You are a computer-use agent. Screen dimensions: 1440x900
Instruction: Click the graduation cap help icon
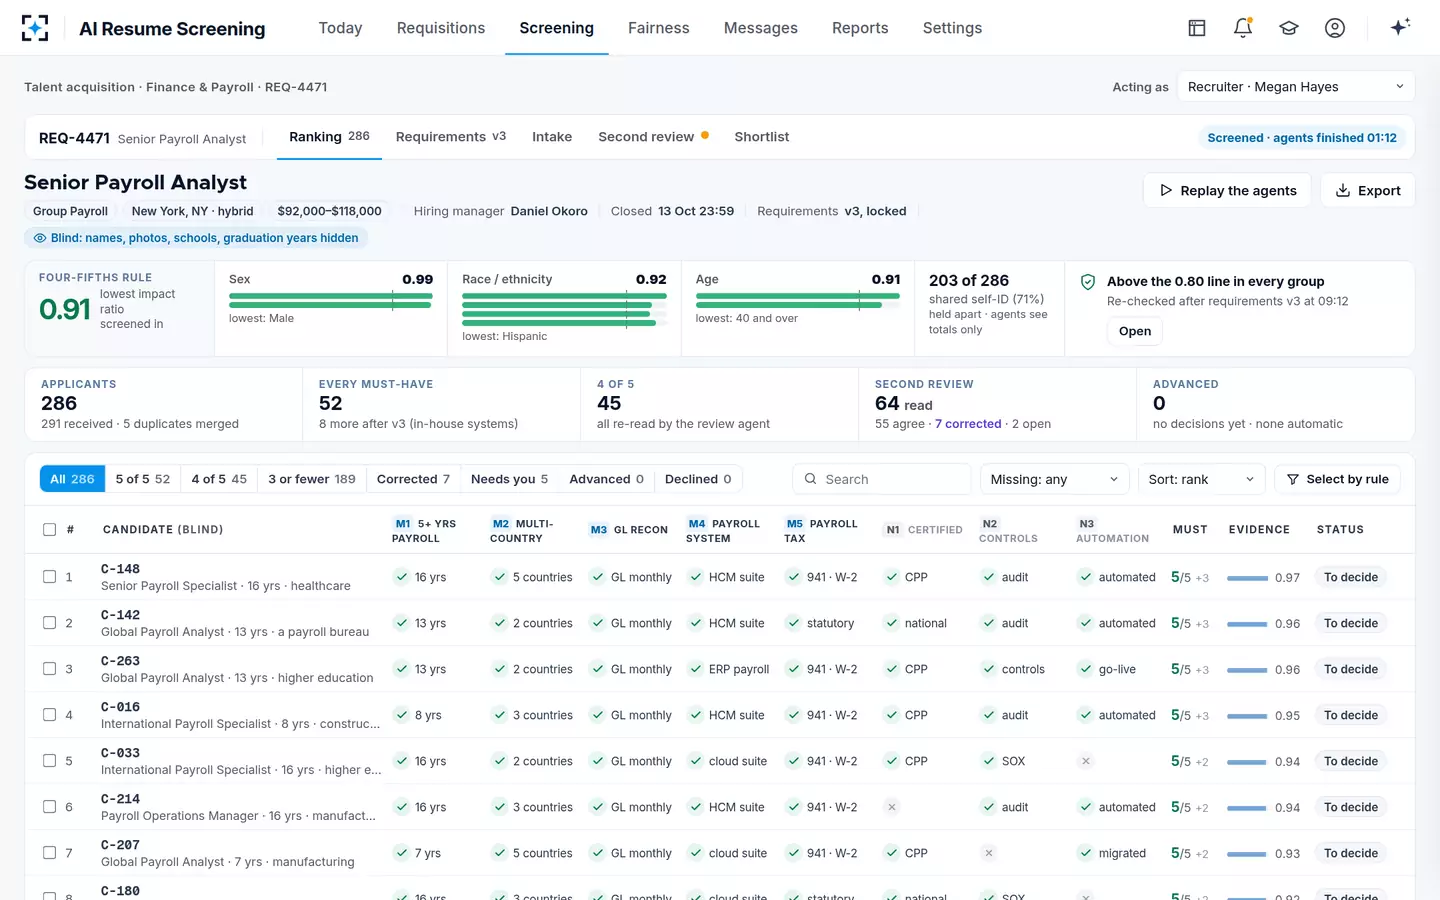pos(1289,28)
